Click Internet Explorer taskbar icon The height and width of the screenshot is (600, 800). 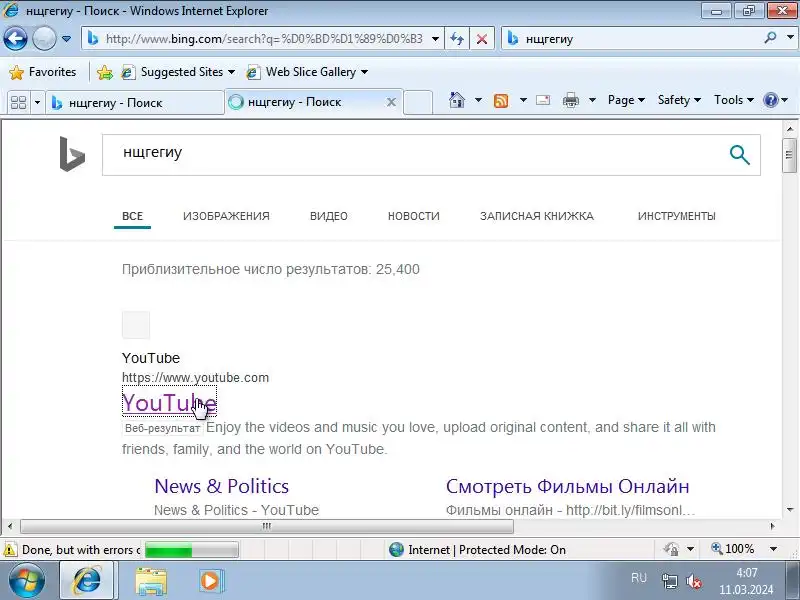(x=87, y=581)
